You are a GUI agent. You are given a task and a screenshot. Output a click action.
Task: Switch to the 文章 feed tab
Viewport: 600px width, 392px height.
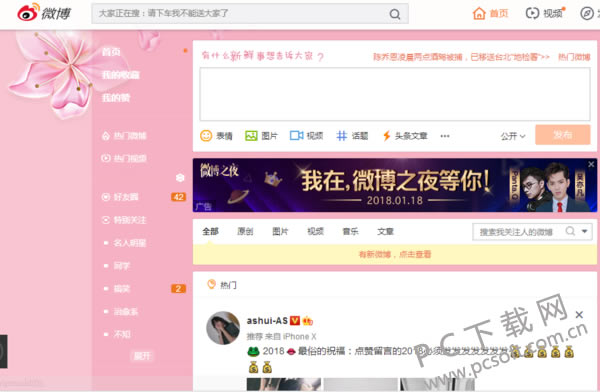coord(385,231)
